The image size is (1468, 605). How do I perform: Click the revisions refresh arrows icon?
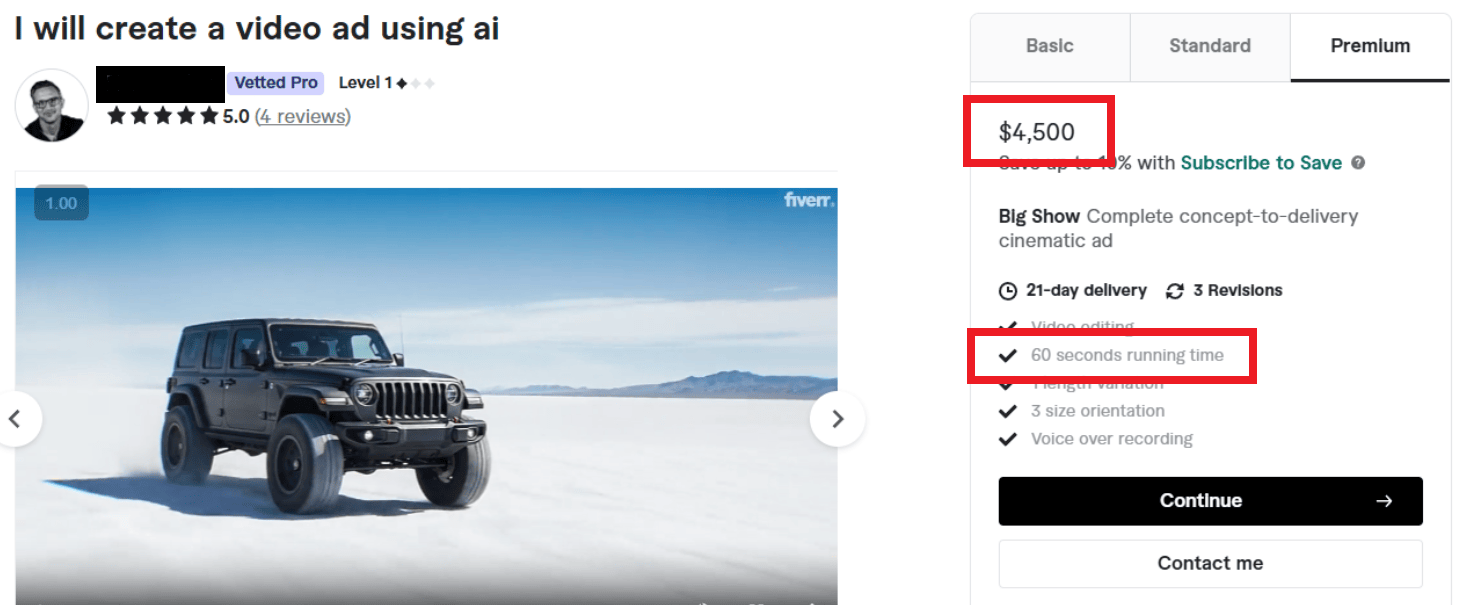(1175, 291)
